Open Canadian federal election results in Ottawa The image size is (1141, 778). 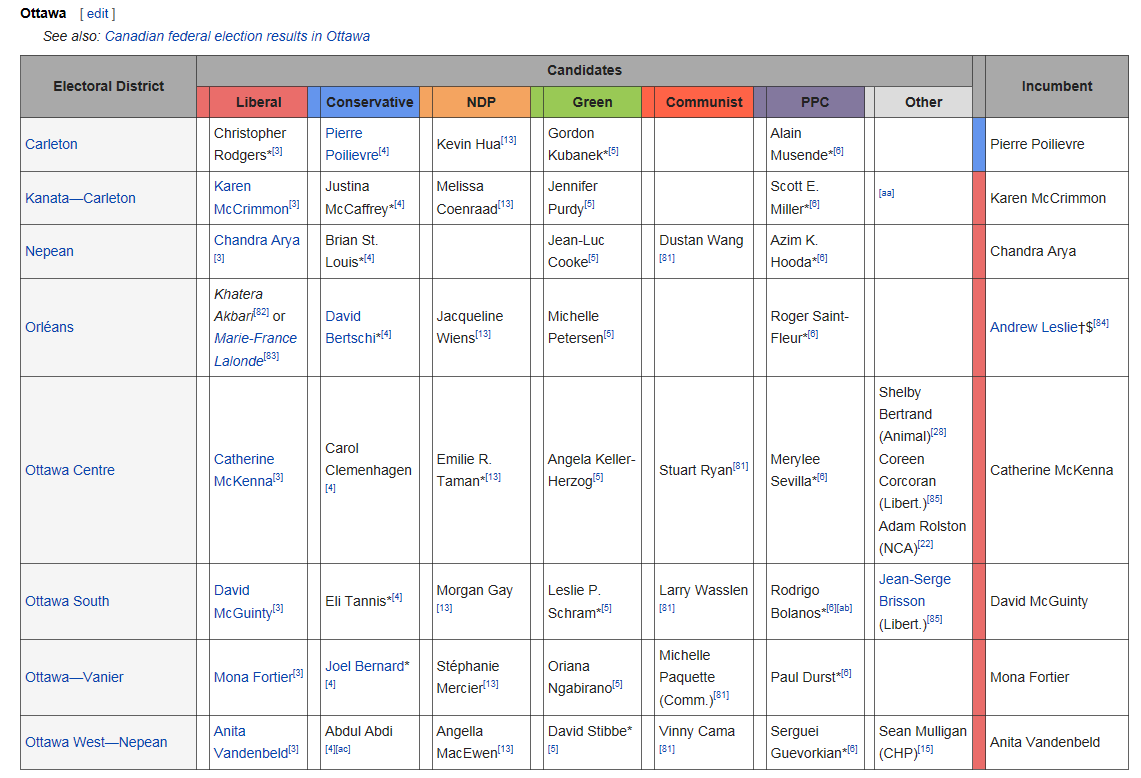(x=237, y=36)
